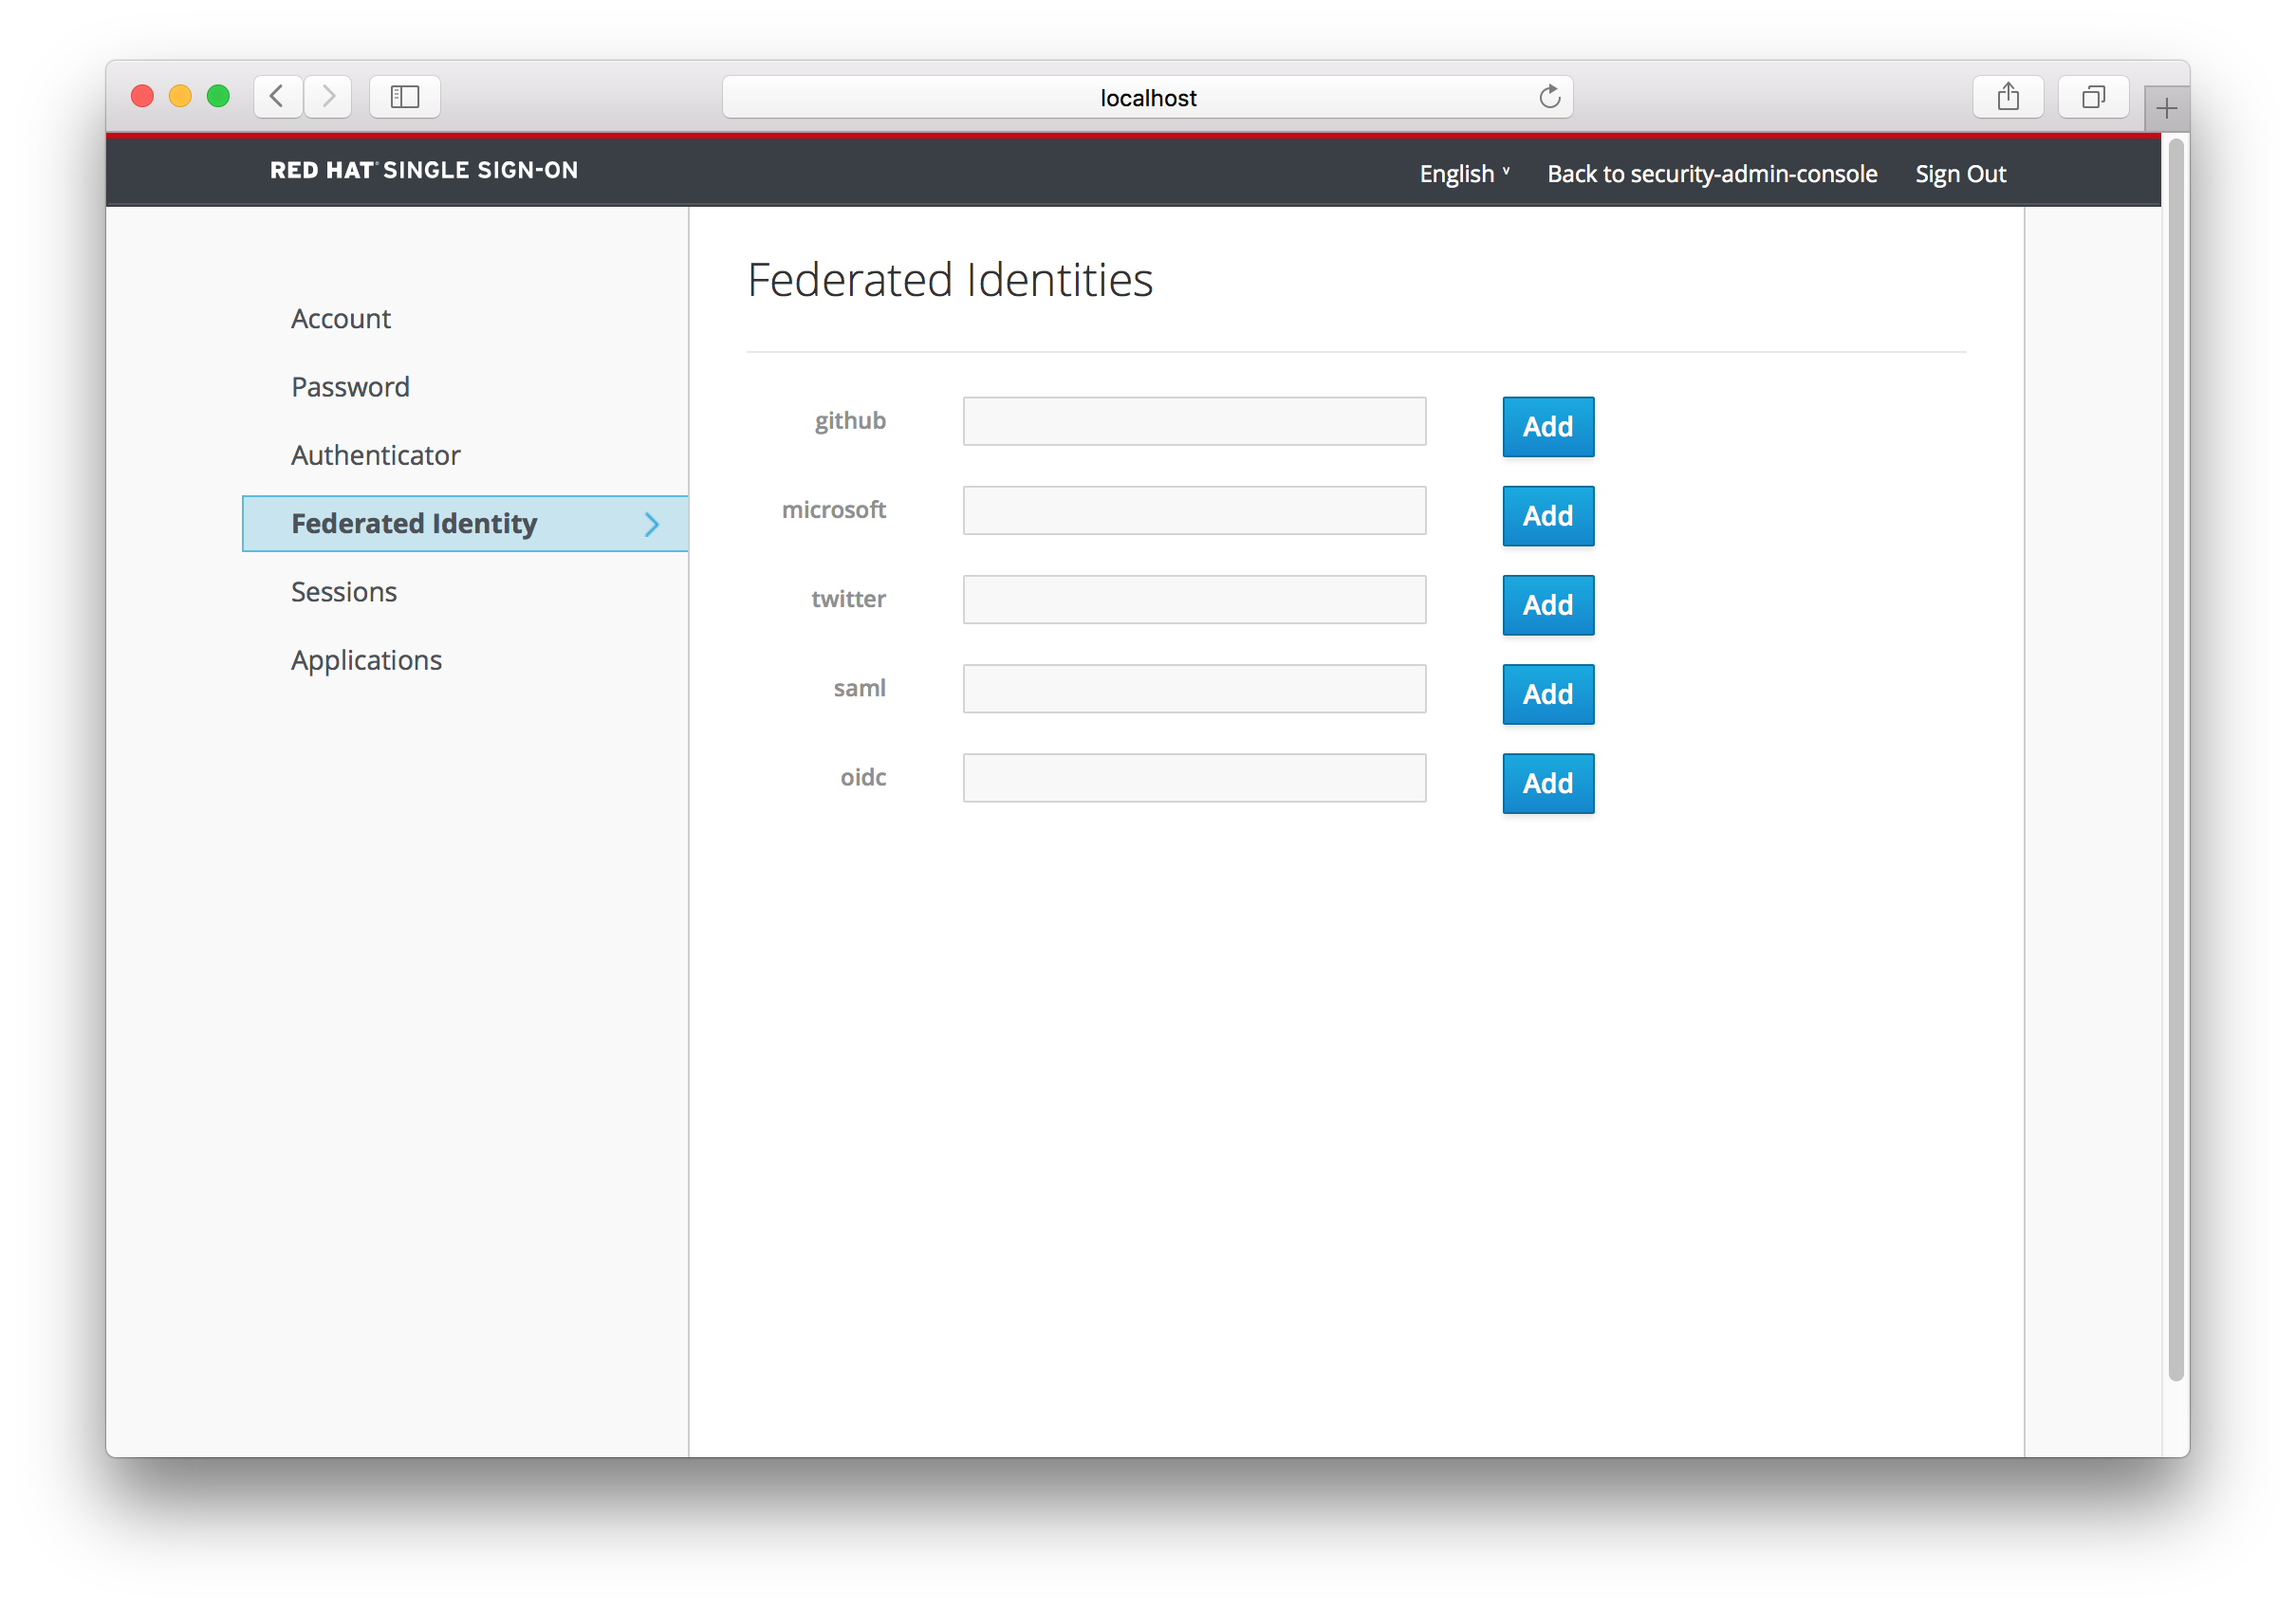Click the Password navigation icon

tap(349, 386)
